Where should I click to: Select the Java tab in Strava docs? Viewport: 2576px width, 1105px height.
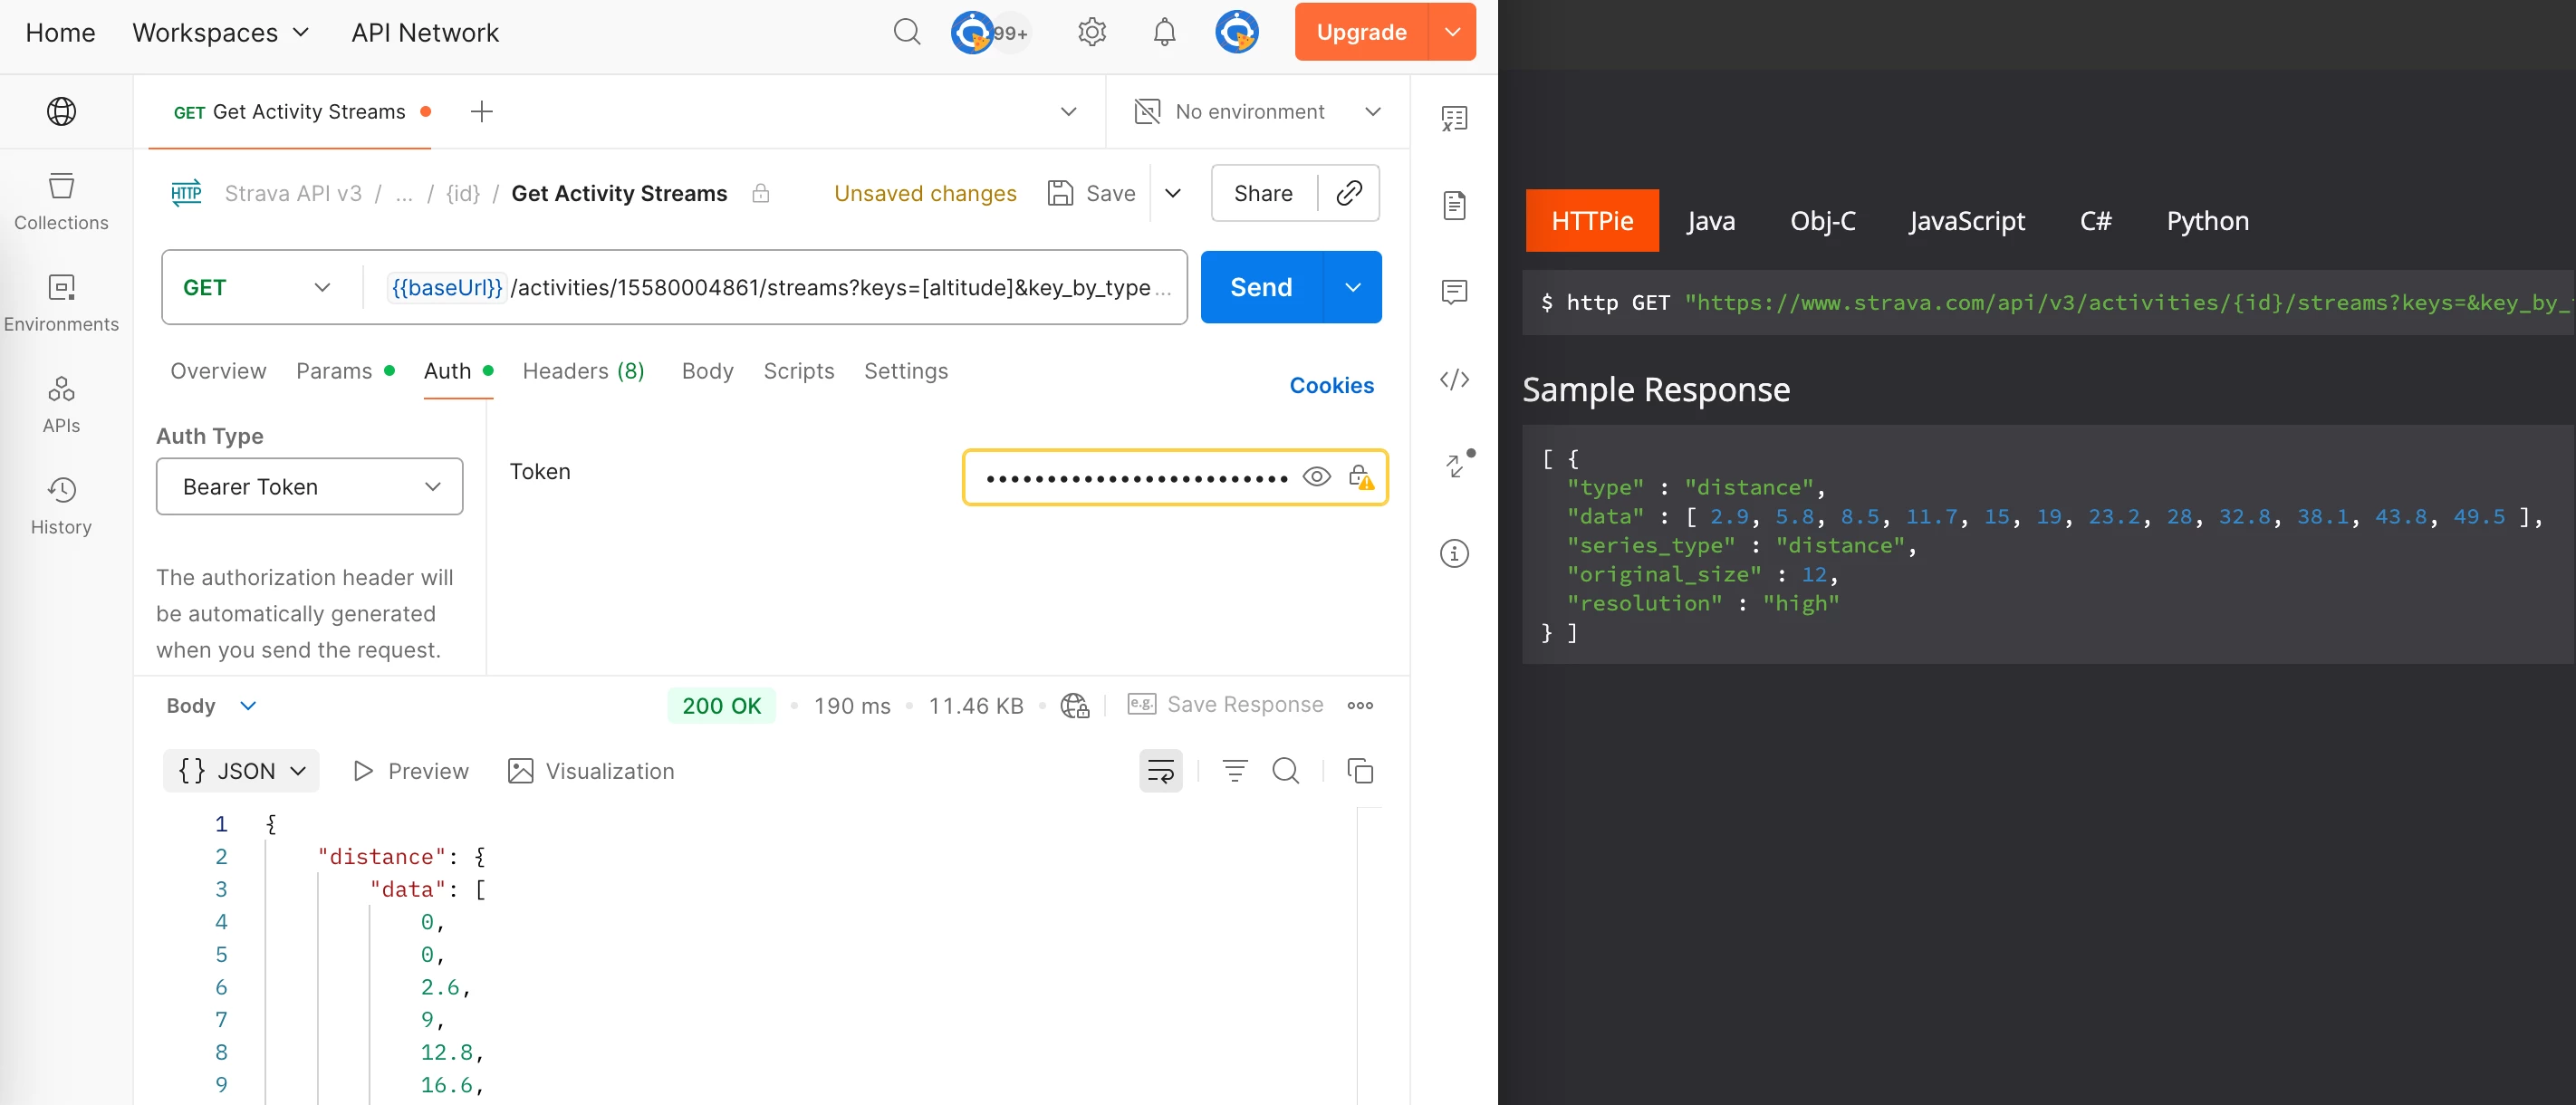pyautogui.click(x=1710, y=220)
